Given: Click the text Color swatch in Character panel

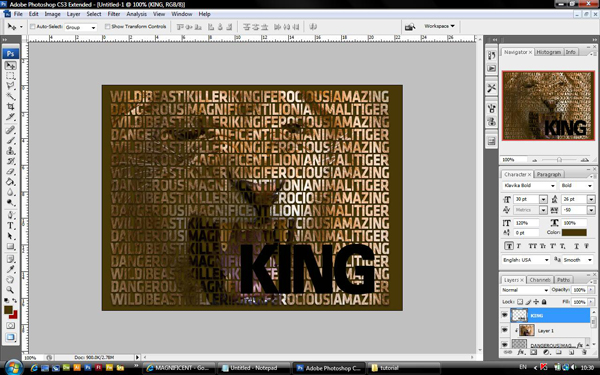Looking at the screenshot, I should click(574, 233).
